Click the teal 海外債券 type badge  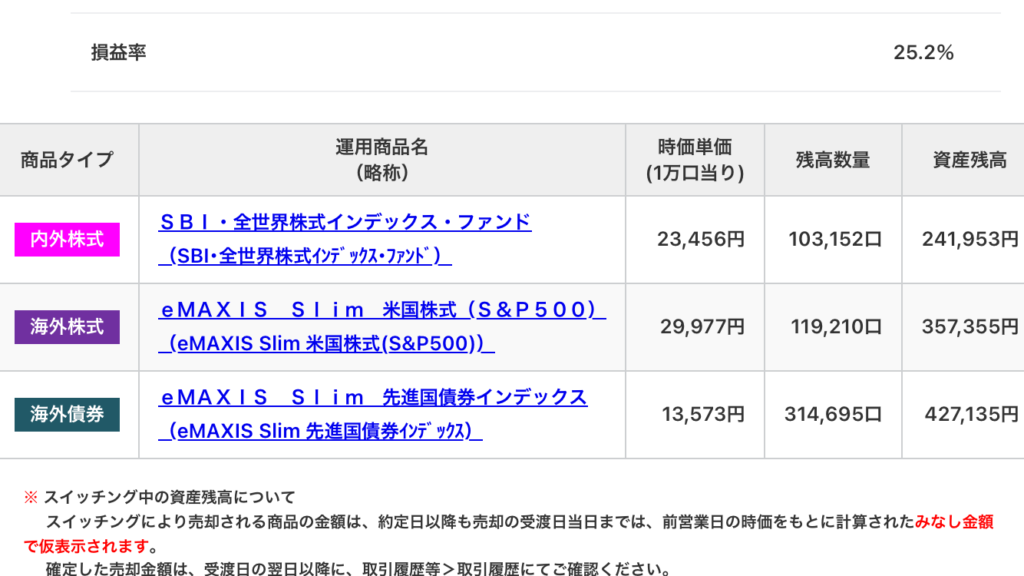tap(67, 414)
